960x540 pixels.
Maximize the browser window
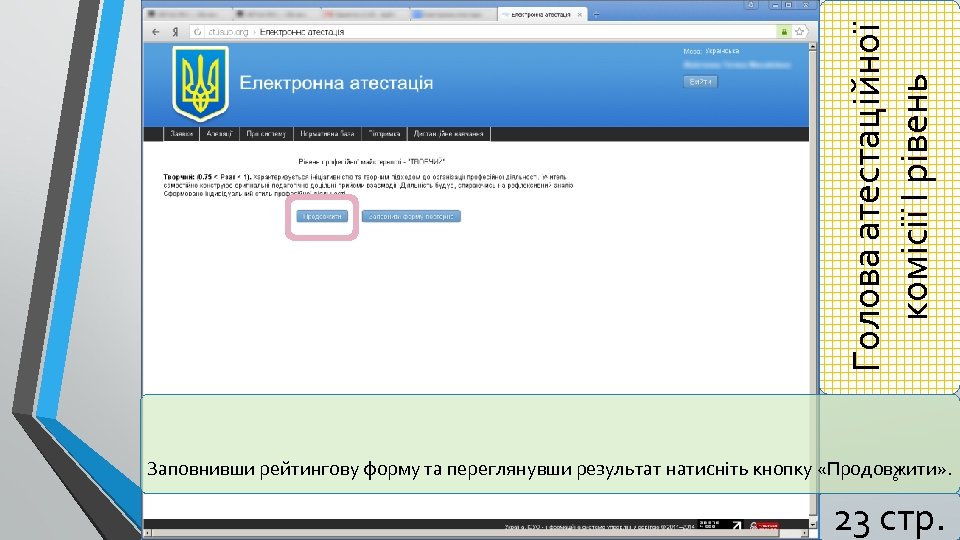[789, 5]
